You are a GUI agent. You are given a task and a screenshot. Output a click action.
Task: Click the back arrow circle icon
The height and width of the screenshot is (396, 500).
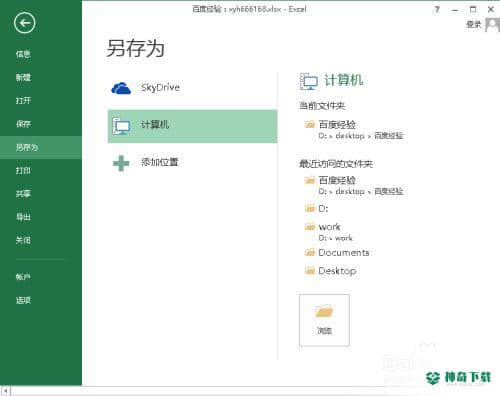click(x=24, y=23)
